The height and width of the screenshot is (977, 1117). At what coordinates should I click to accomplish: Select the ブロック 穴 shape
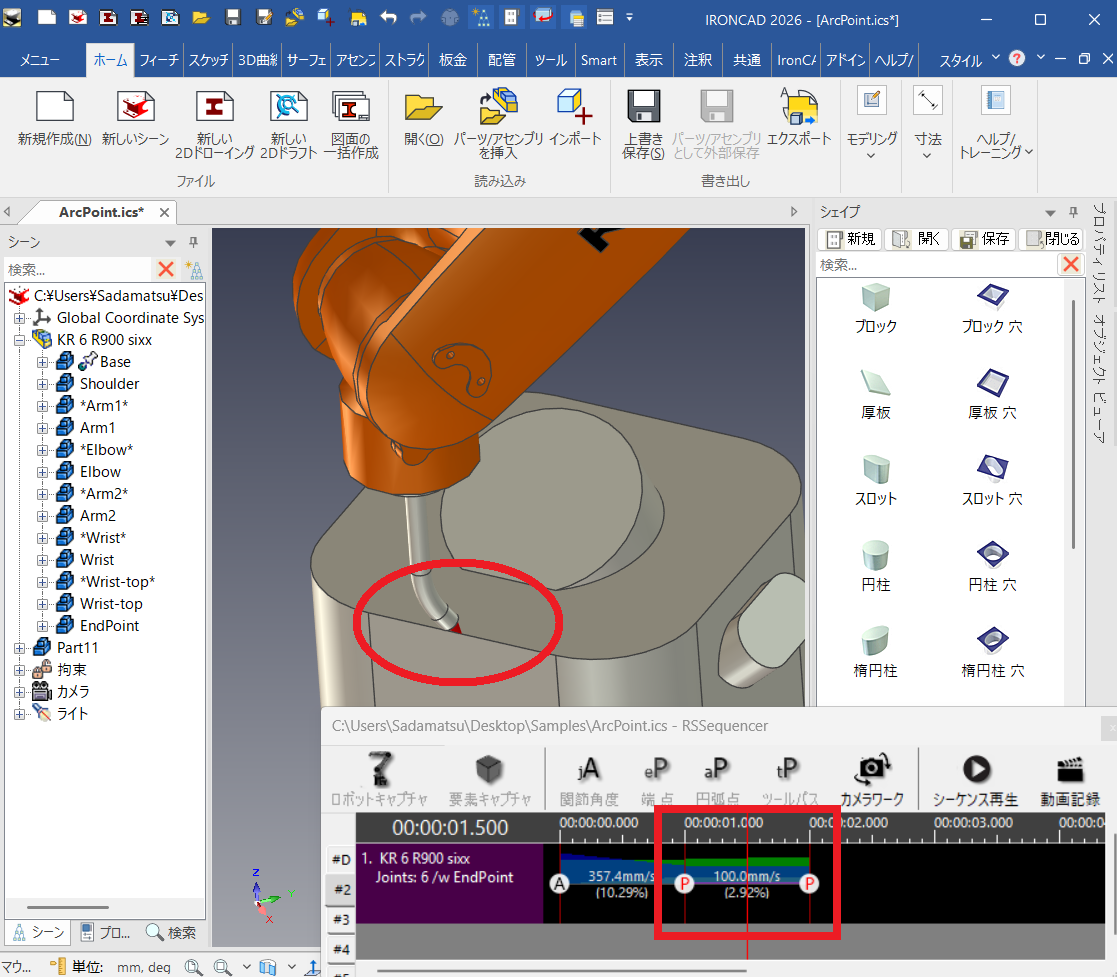[x=992, y=309]
